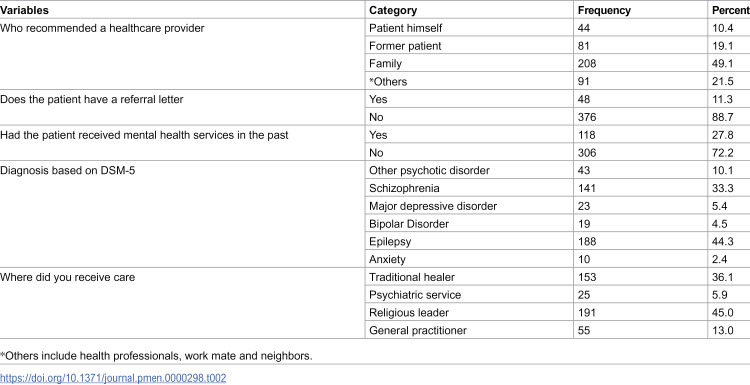Select the Epilepsy category cell
This screenshot has width=750, height=385.
(469, 242)
